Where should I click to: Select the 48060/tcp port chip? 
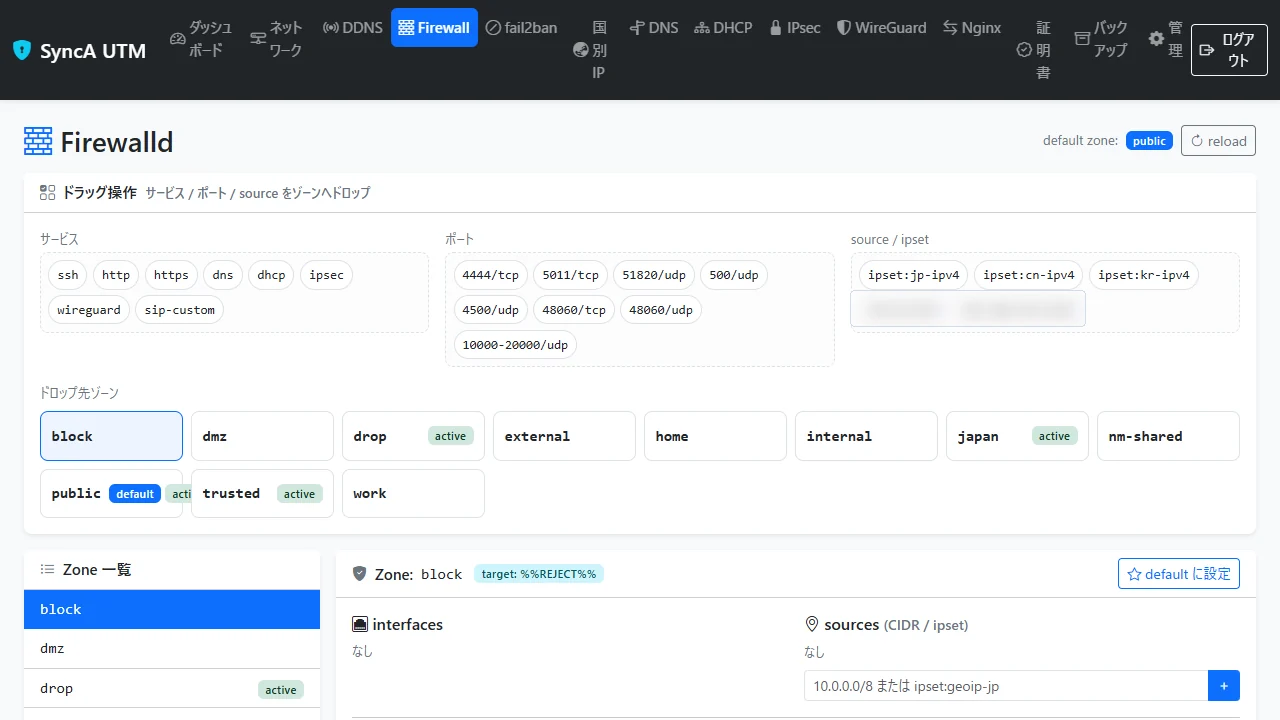(x=574, y=310)
